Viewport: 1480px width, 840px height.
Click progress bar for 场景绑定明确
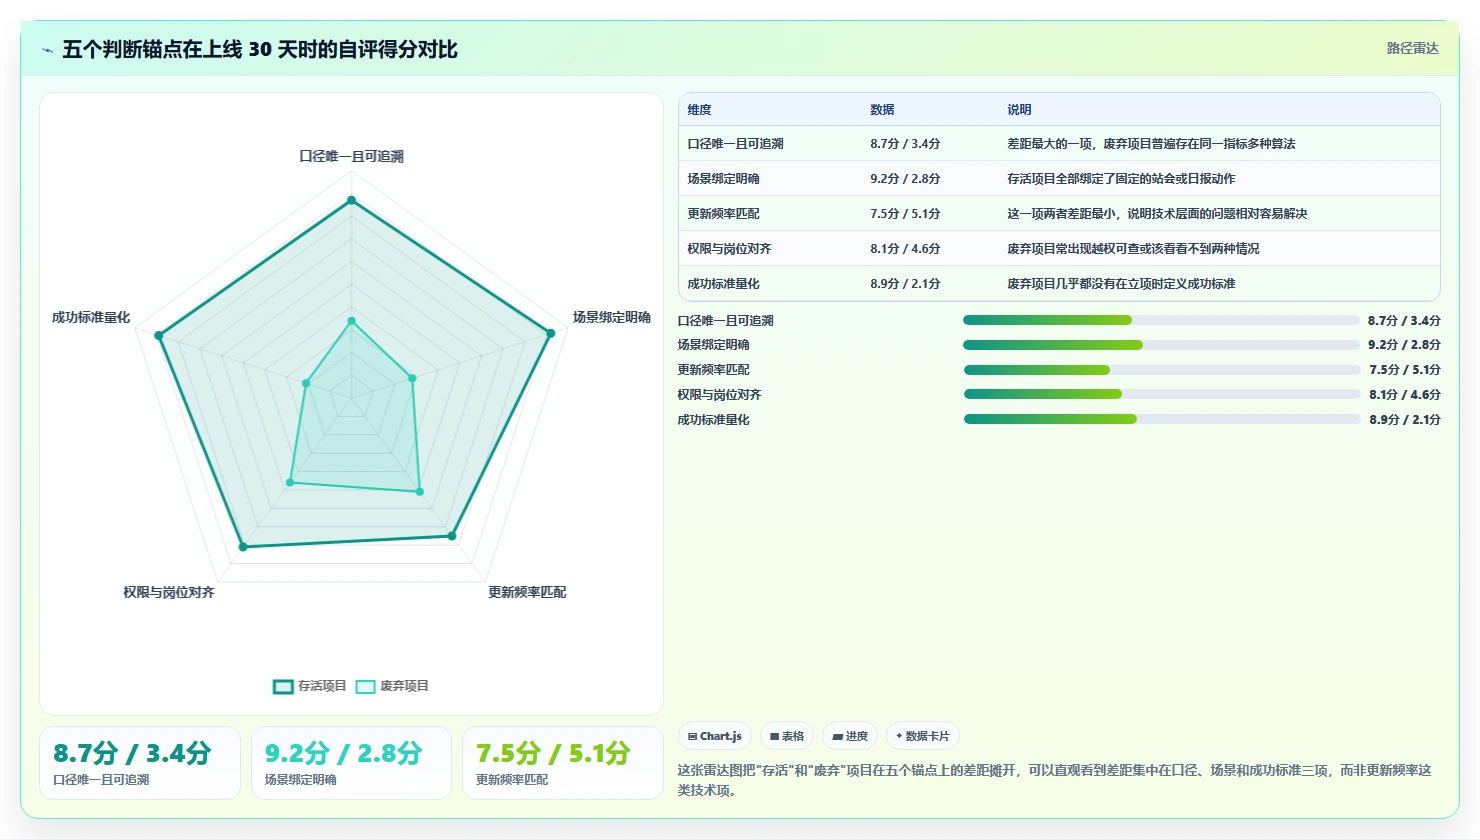point(1161,345)
